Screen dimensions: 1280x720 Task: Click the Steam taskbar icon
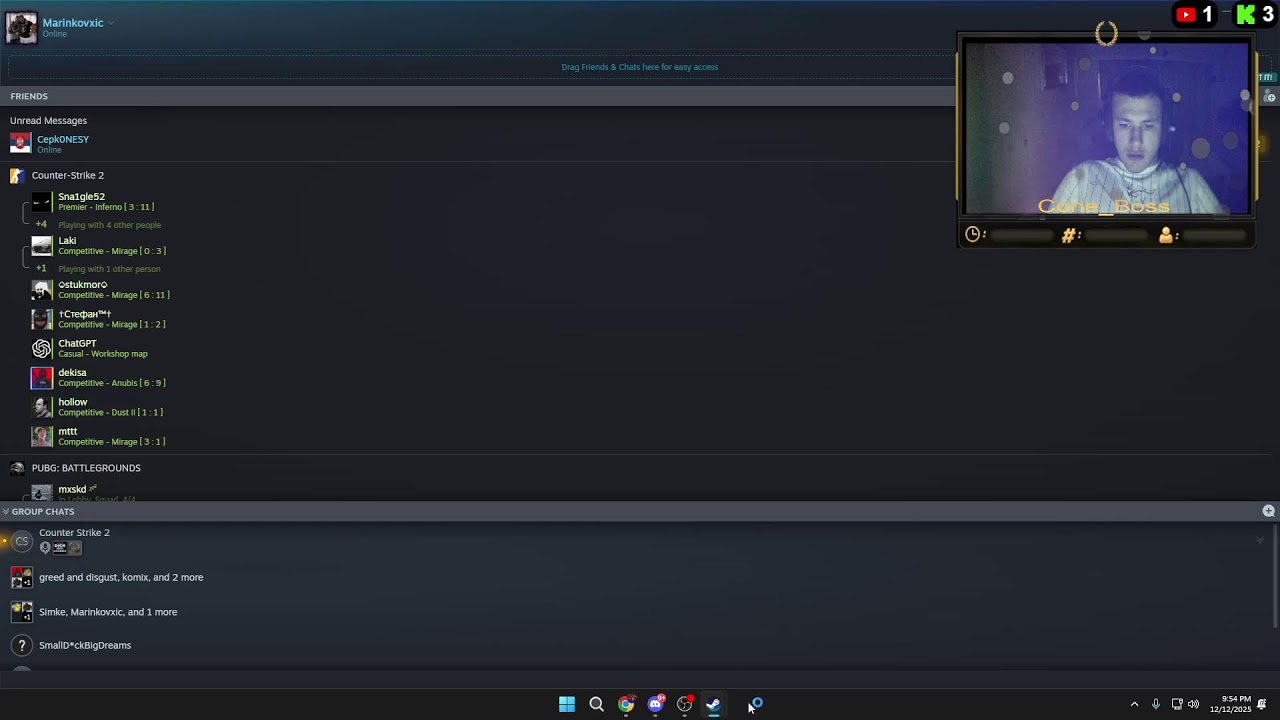713,704
